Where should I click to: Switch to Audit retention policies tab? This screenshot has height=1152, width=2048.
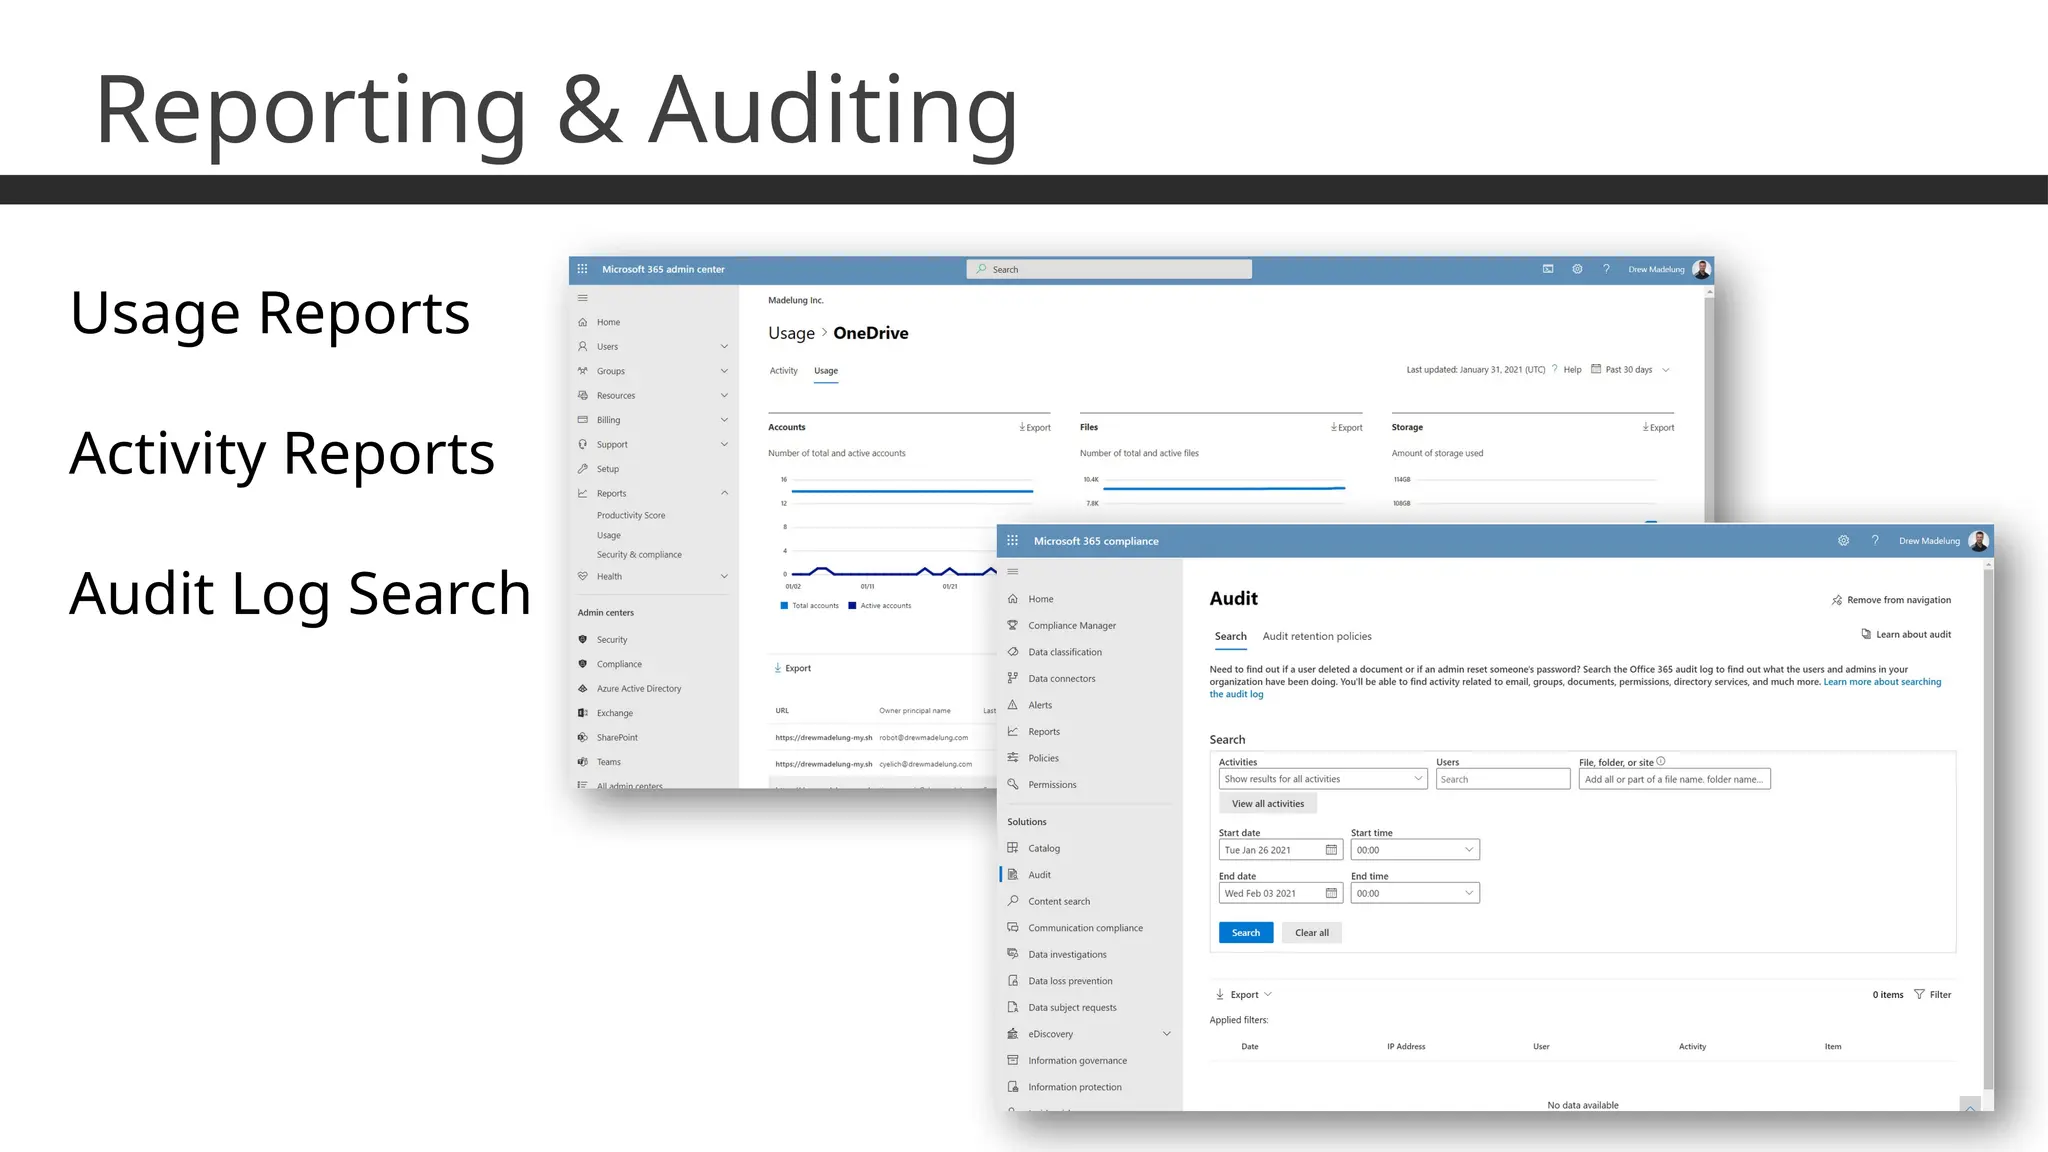pos(1317,636)
